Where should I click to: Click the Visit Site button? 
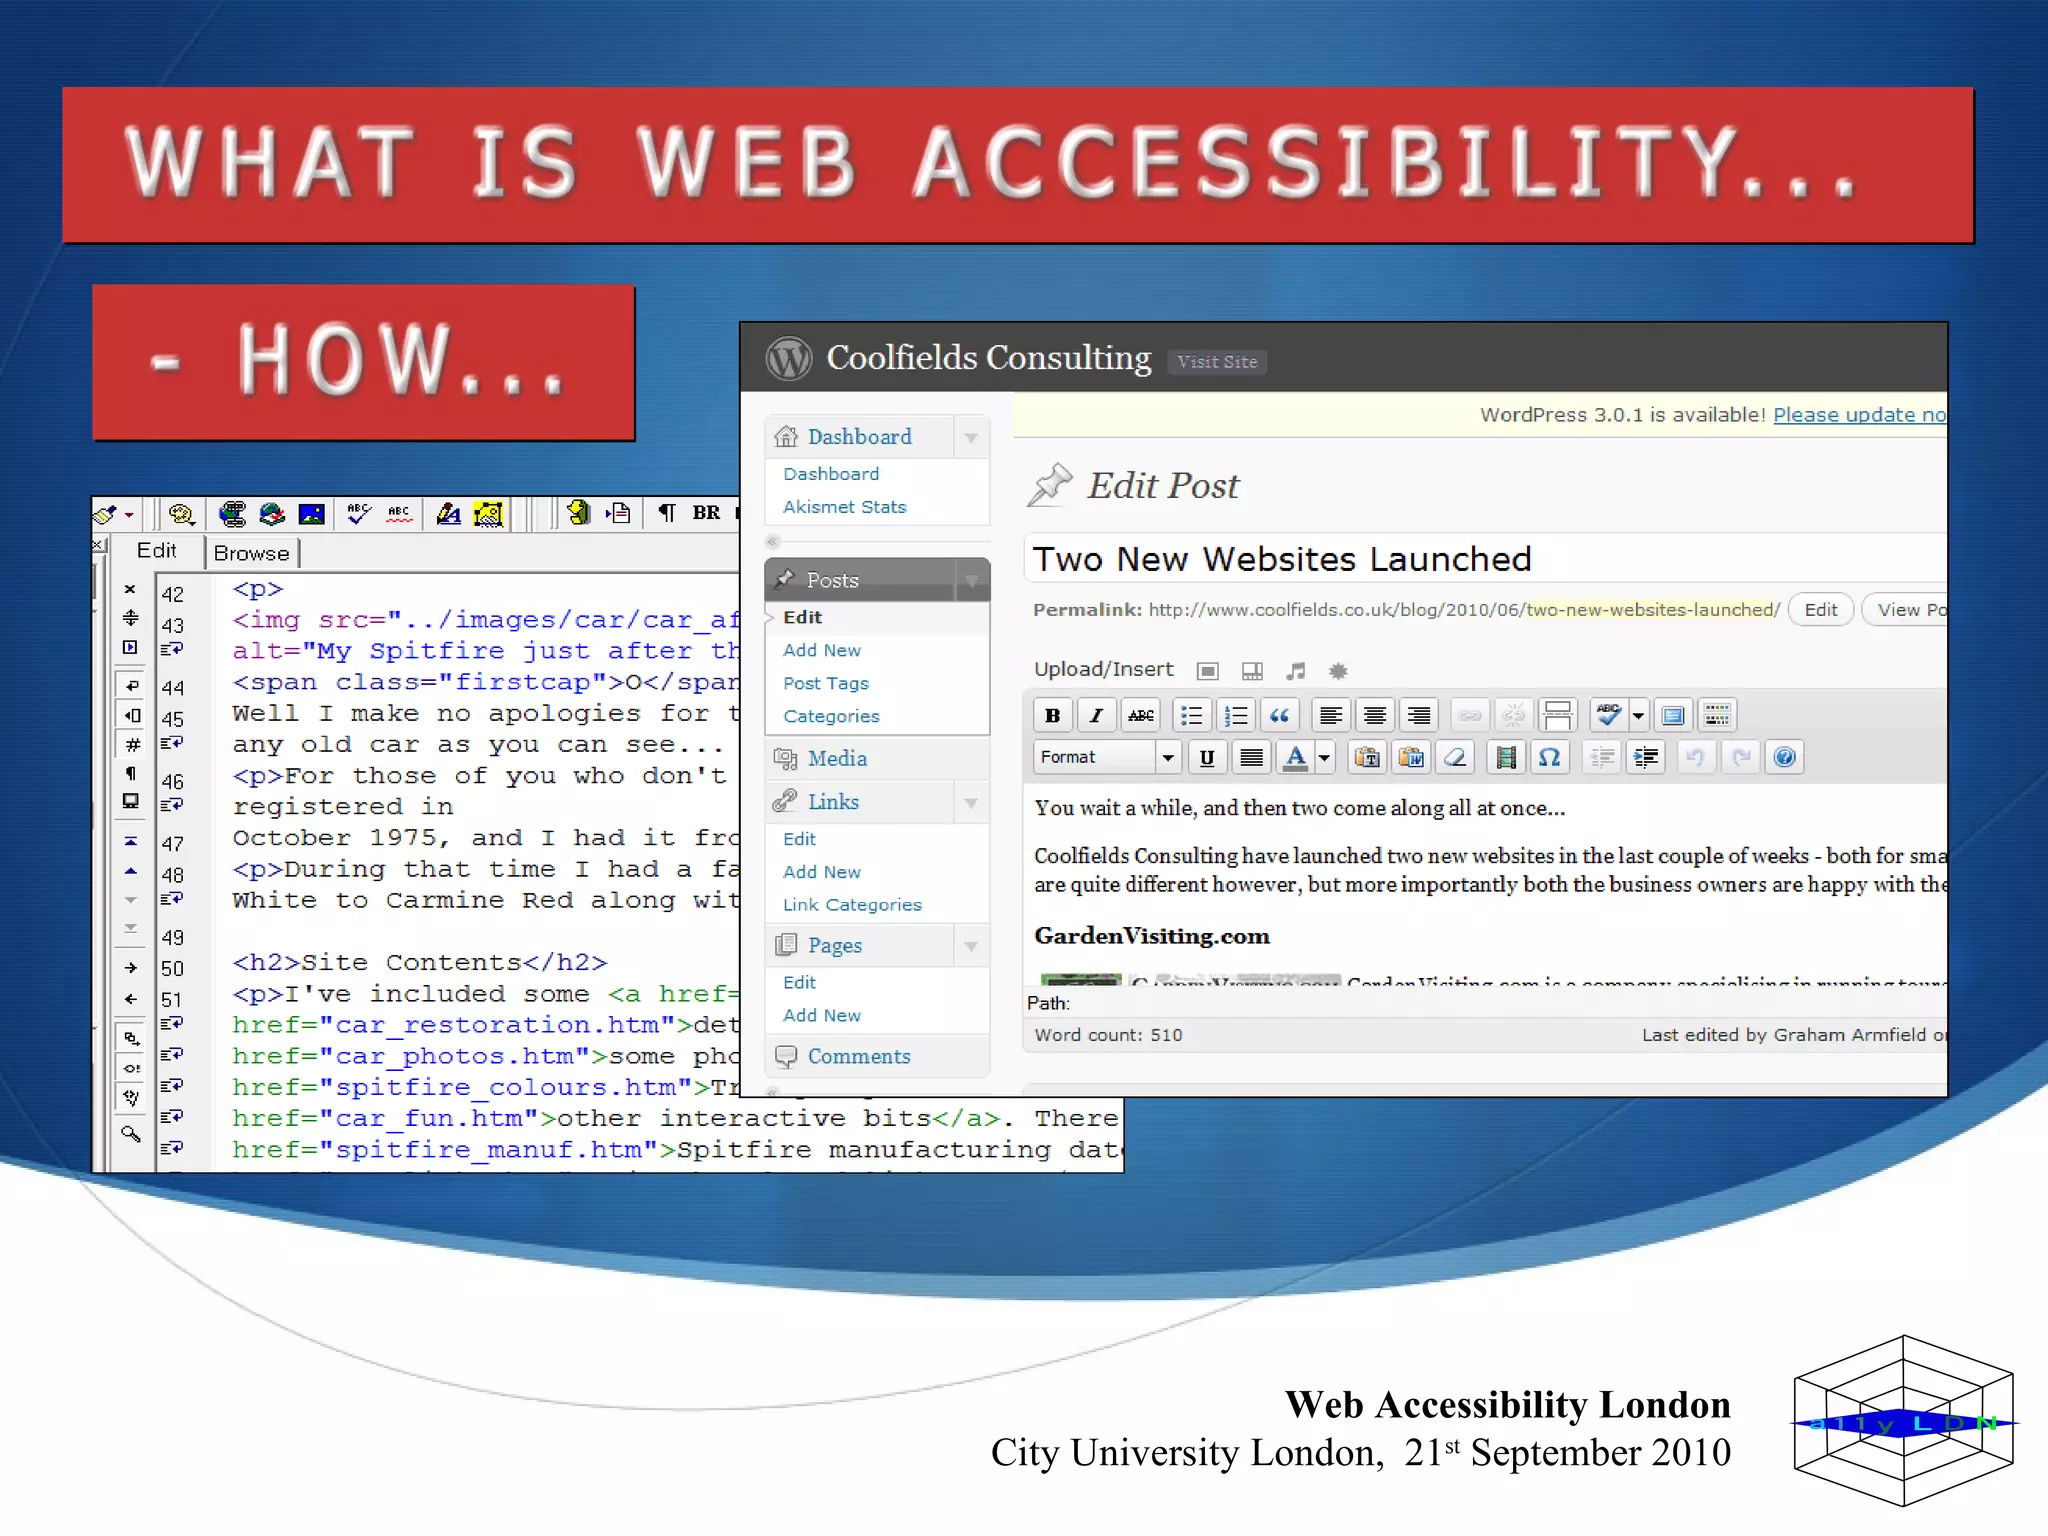pyautogui.click(x=1217, y=362)
